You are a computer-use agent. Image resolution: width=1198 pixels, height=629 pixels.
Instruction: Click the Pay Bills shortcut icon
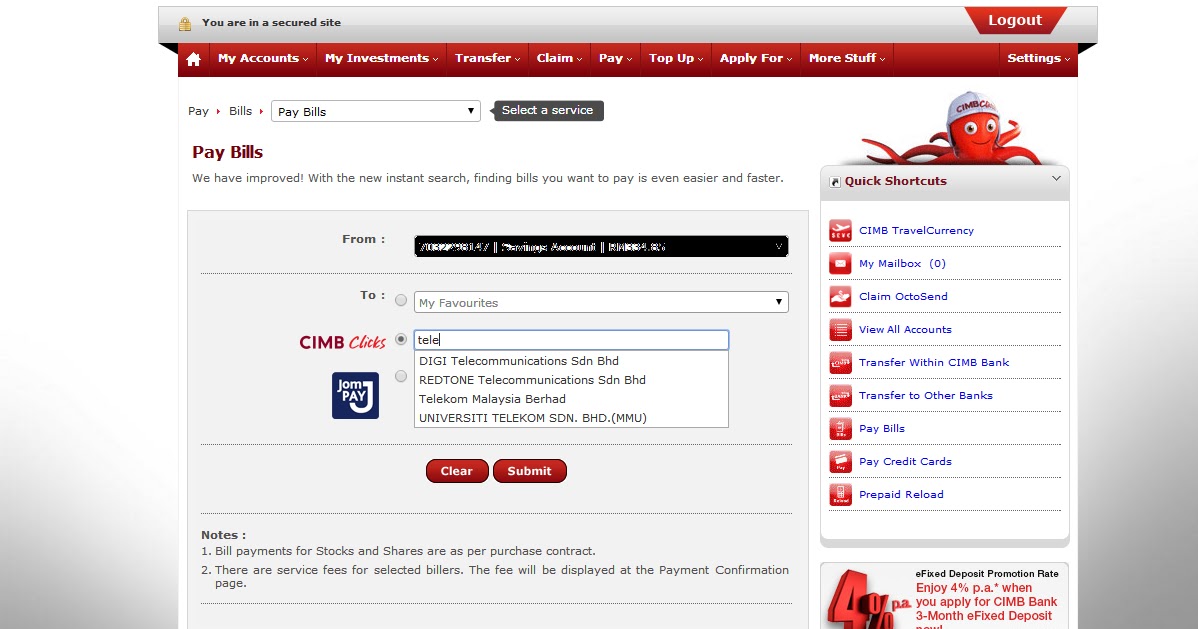(x=840, y=429)
